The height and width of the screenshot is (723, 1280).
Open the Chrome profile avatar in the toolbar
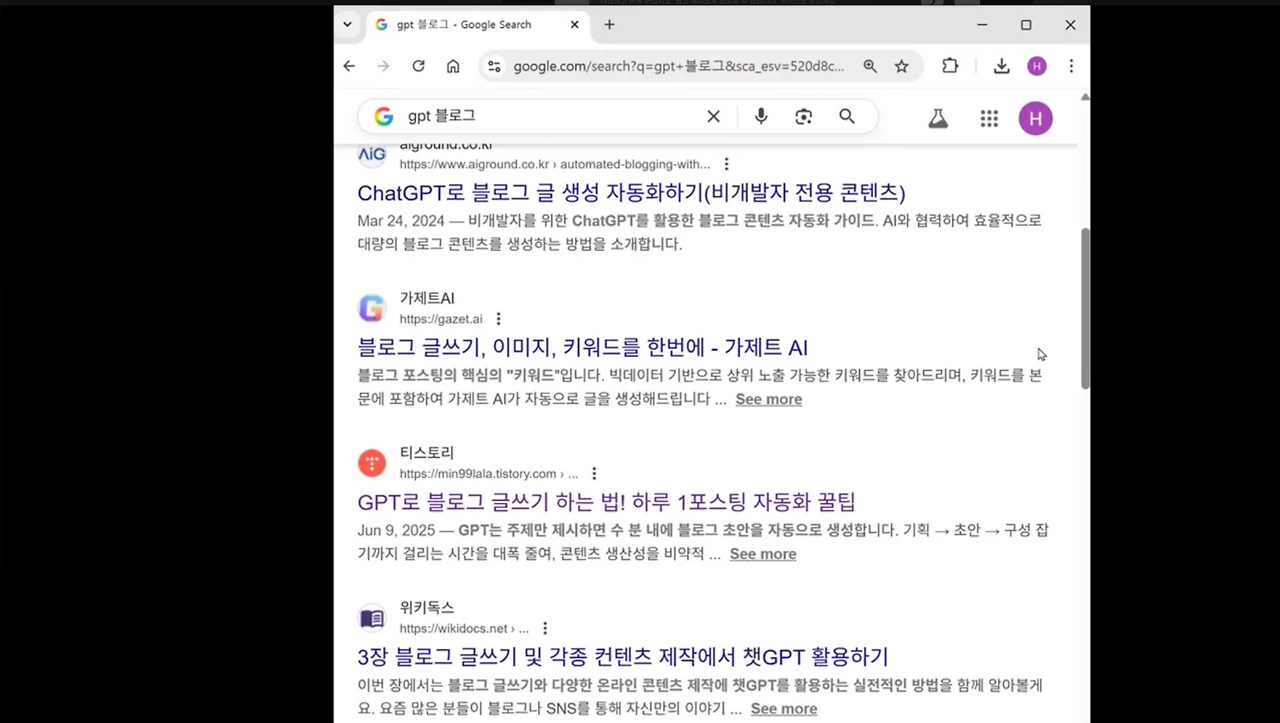[1036, 66]
